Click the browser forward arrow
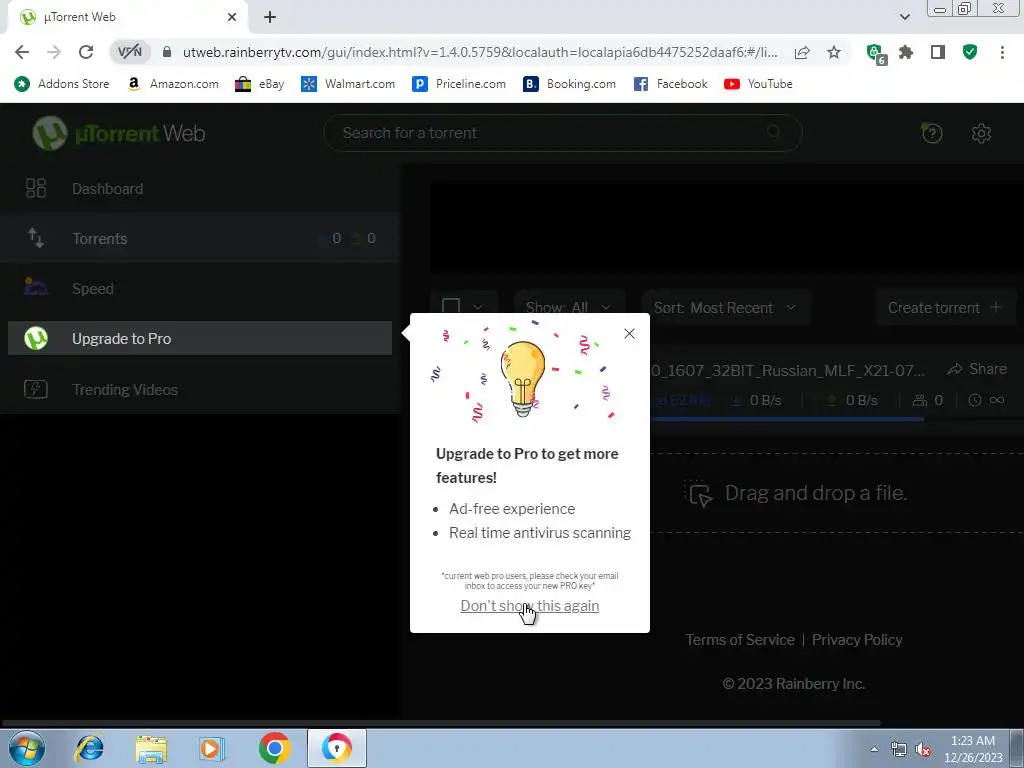The image size is (1024, 768). pyautogui.click(x=54, y=52)
